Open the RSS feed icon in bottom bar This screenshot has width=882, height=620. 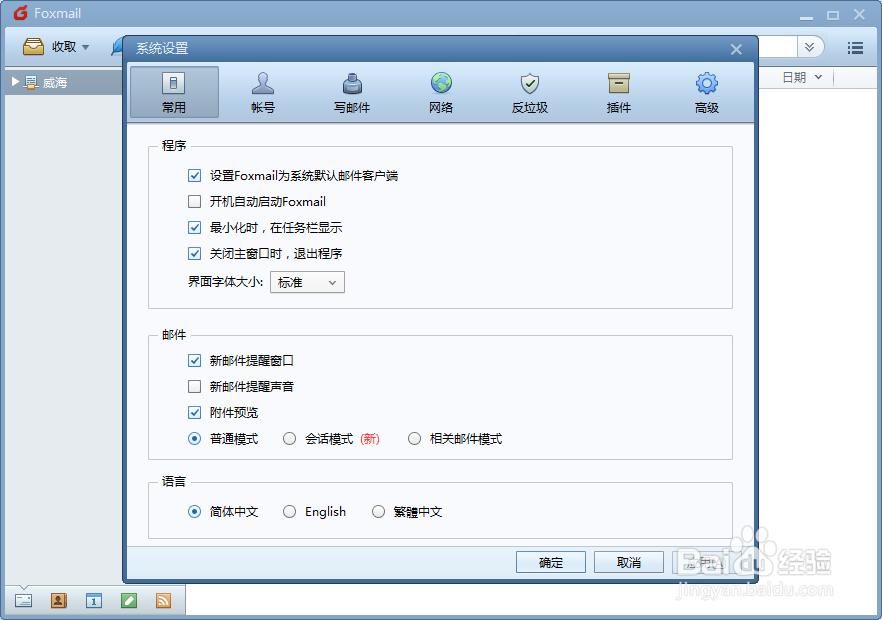click(x=164, y=600)
